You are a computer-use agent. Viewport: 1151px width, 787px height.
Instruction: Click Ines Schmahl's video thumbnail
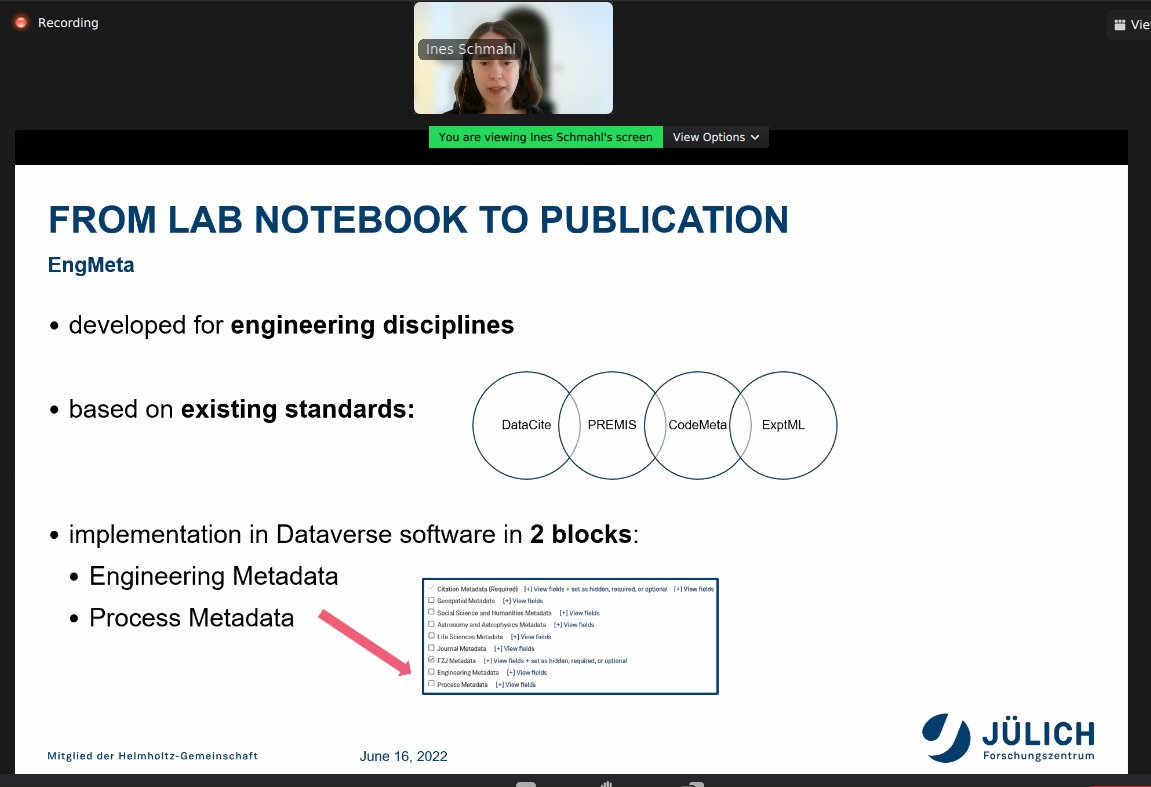(x=513, y=58)
